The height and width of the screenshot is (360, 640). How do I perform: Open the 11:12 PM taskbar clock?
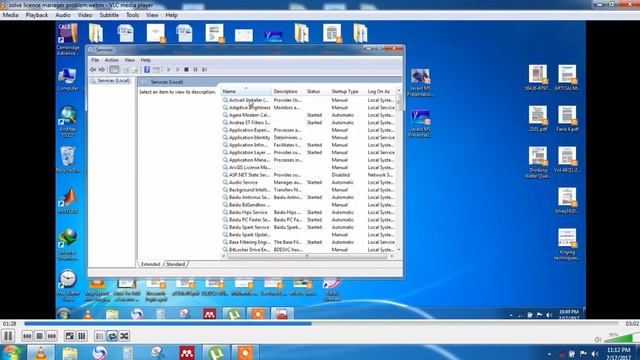pyautogui.click(x=619, y=353)
